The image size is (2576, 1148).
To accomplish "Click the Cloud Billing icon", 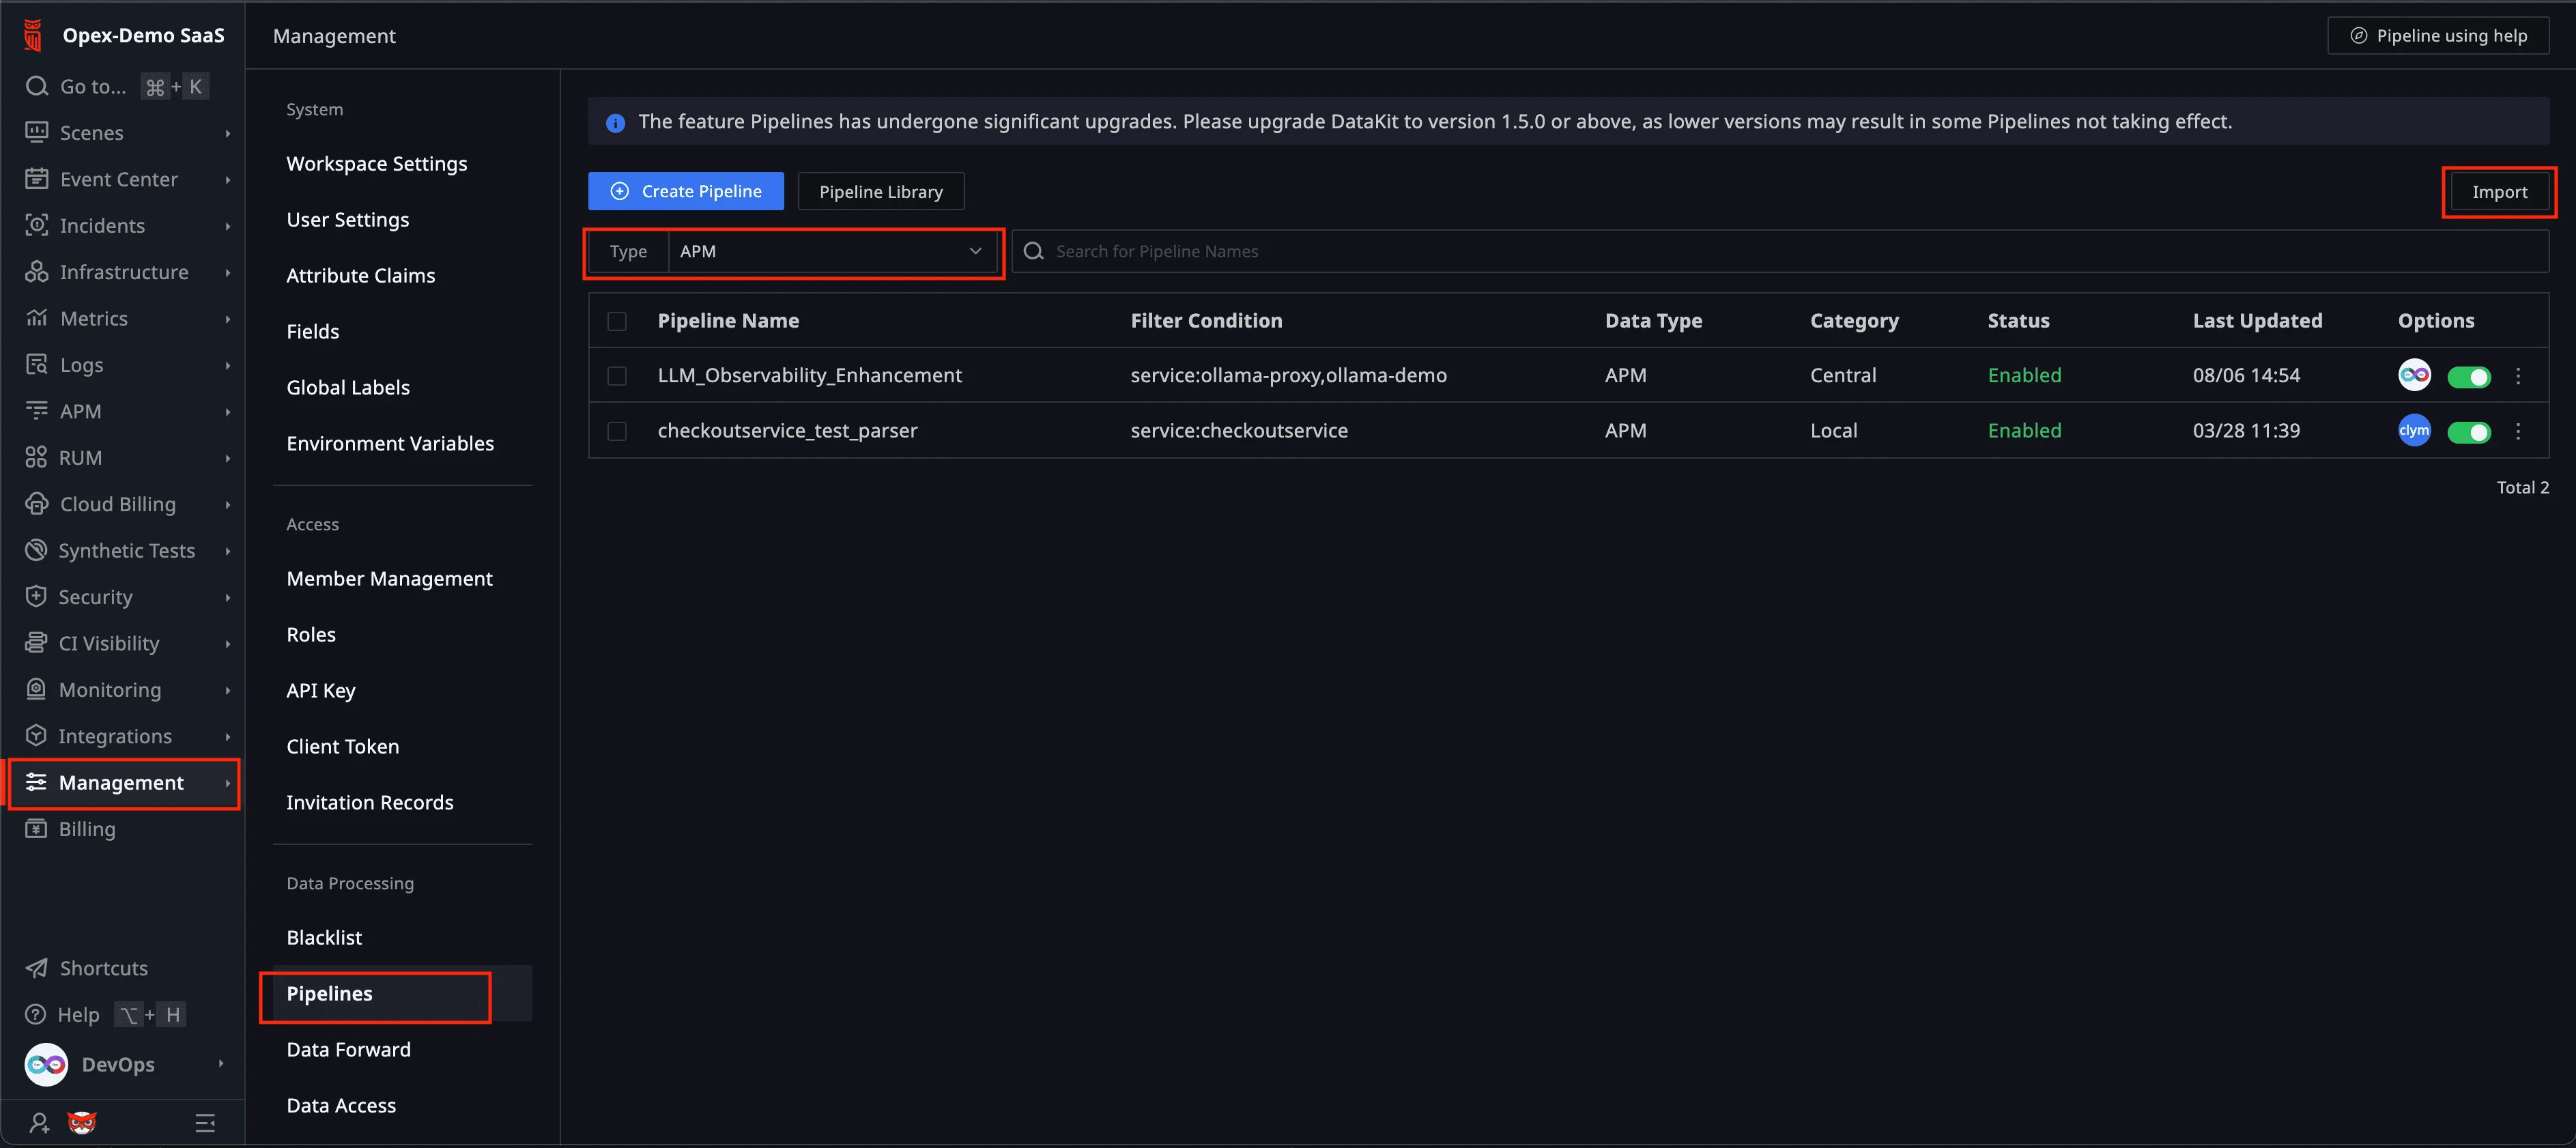I will pos(36,504).
